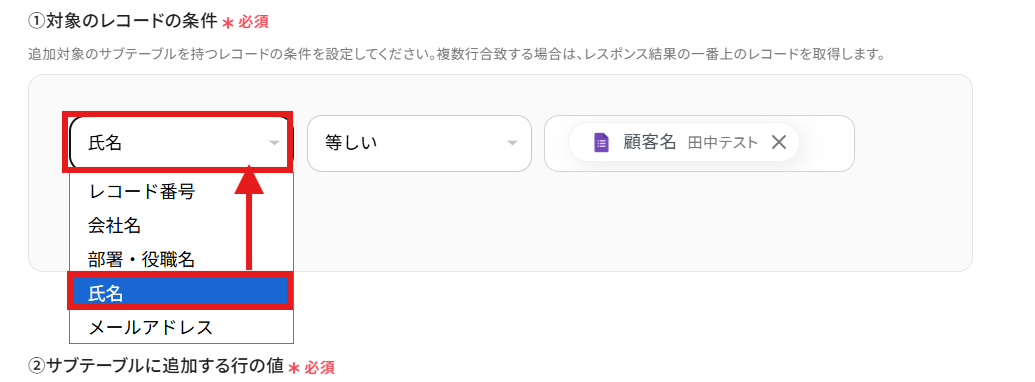Click the Google Forms icon in the chip
Viewport: 1035px width, 382px height.
601,143
